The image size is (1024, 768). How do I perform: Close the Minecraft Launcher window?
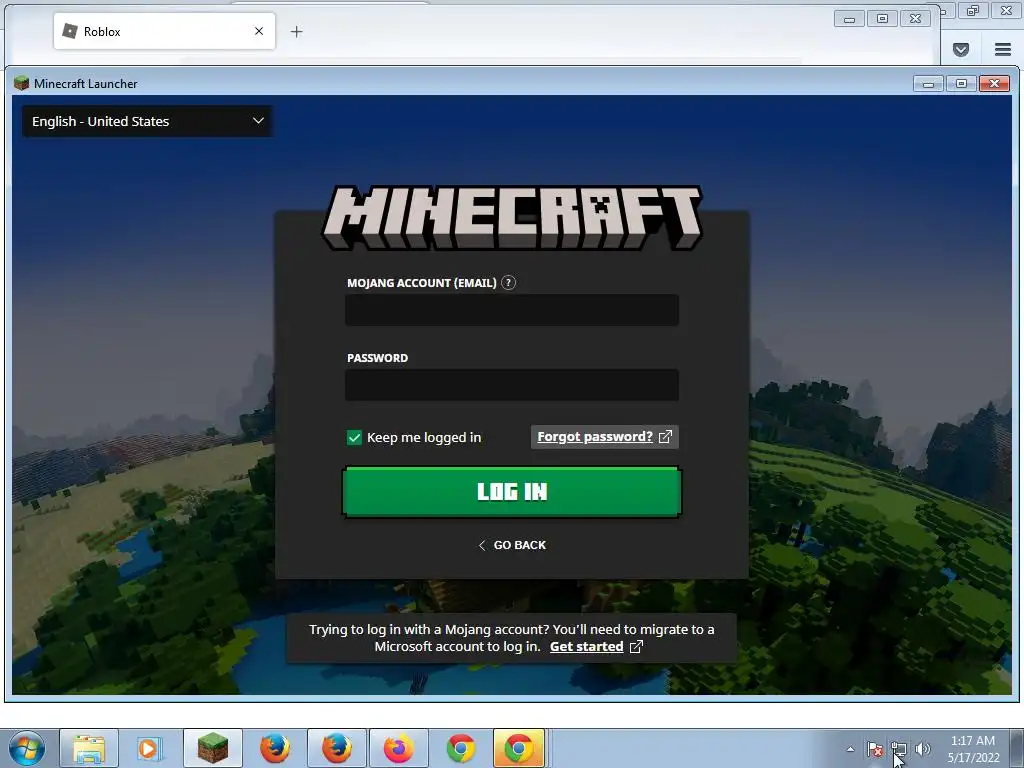(995, 84)
